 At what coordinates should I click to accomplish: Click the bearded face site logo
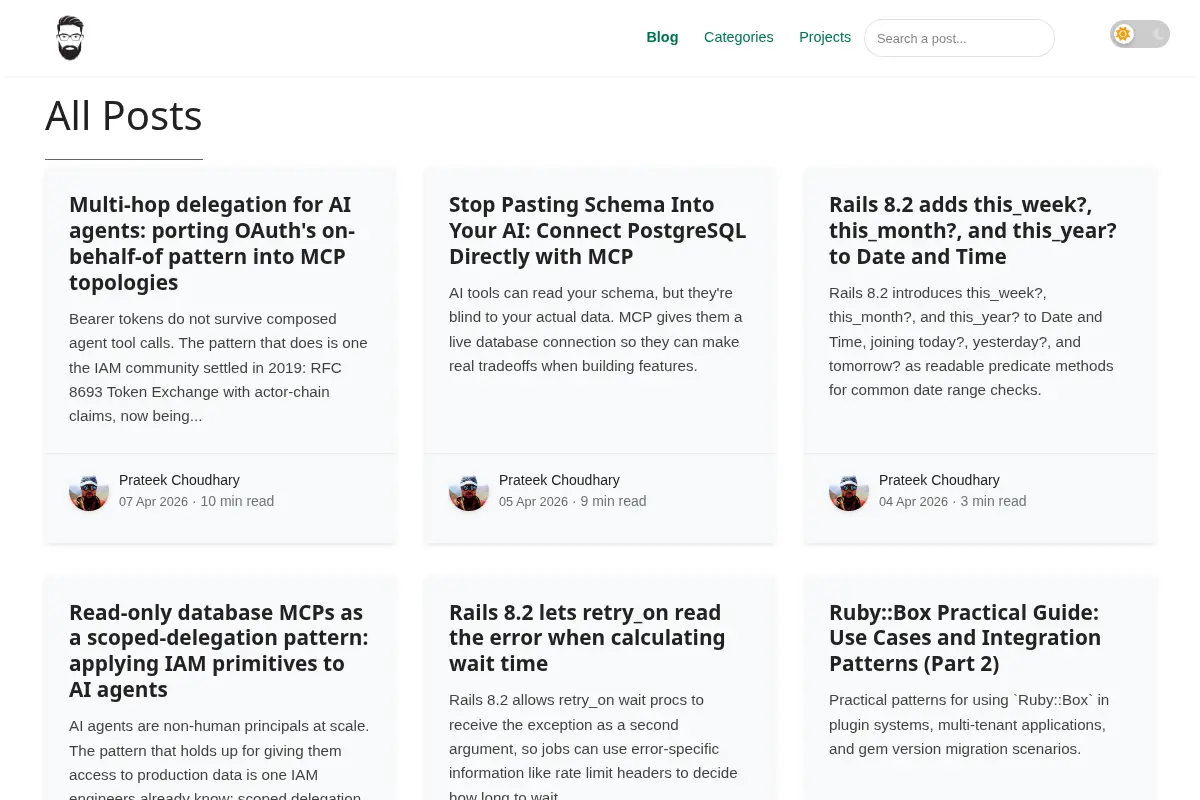click(x=70, y=38)
